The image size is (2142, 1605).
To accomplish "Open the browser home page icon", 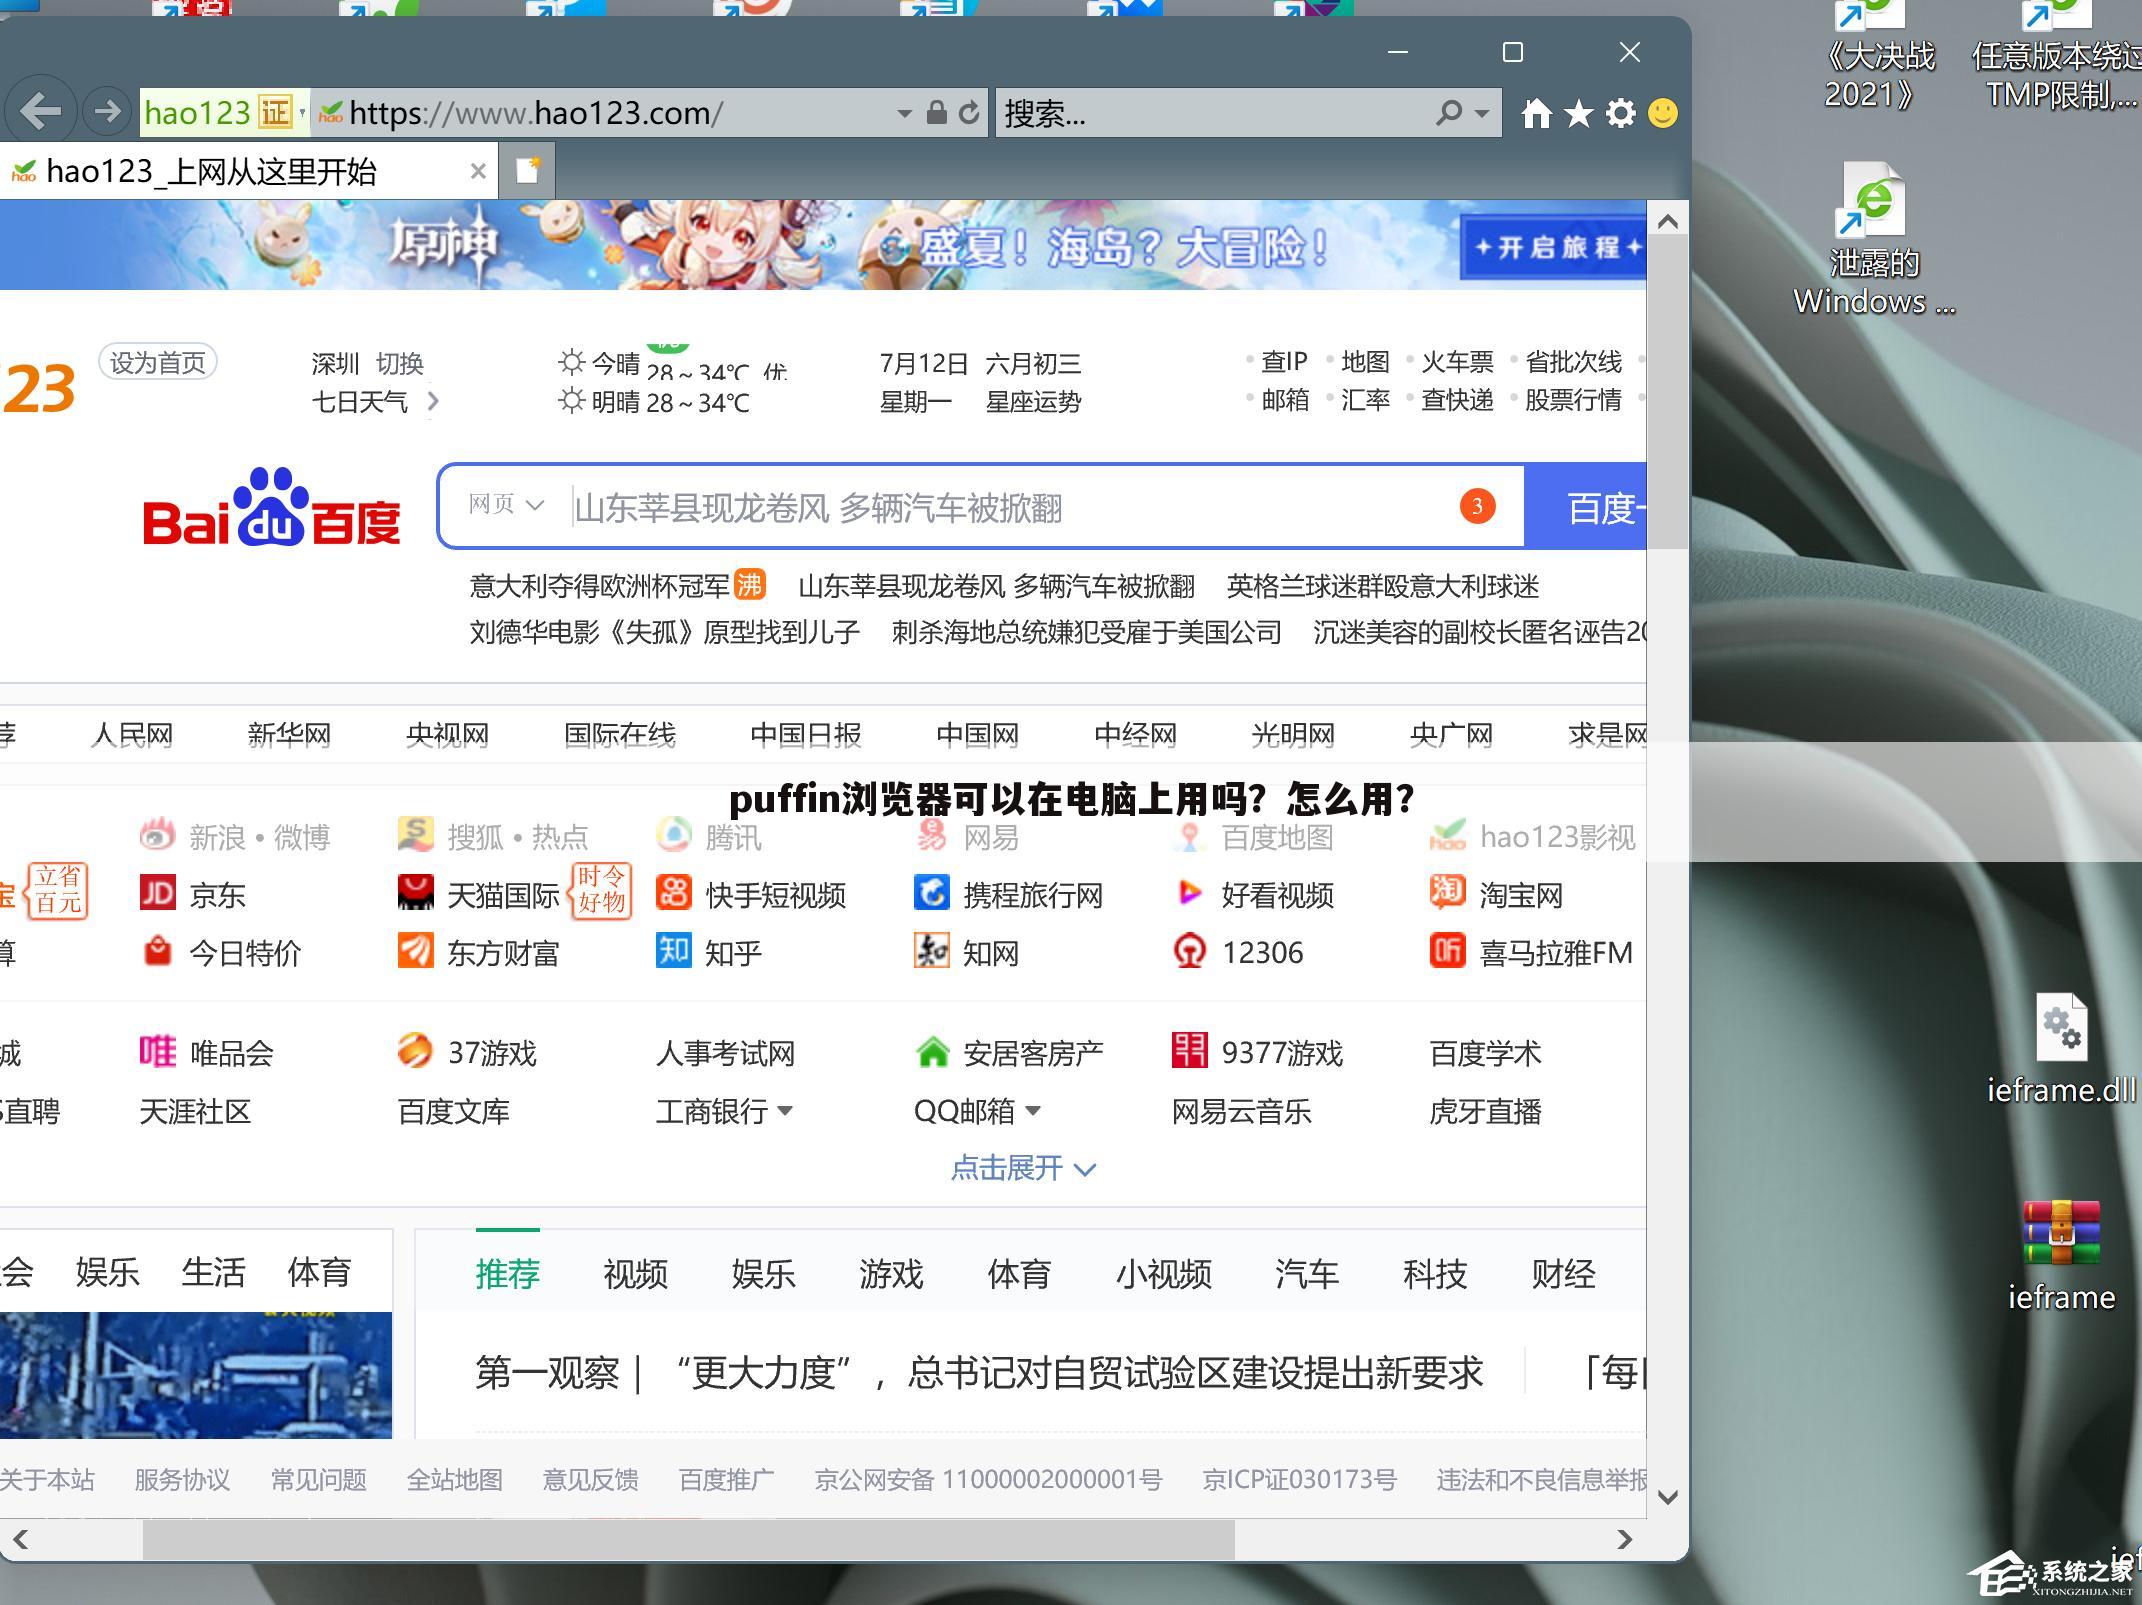I will (1536, 113).
